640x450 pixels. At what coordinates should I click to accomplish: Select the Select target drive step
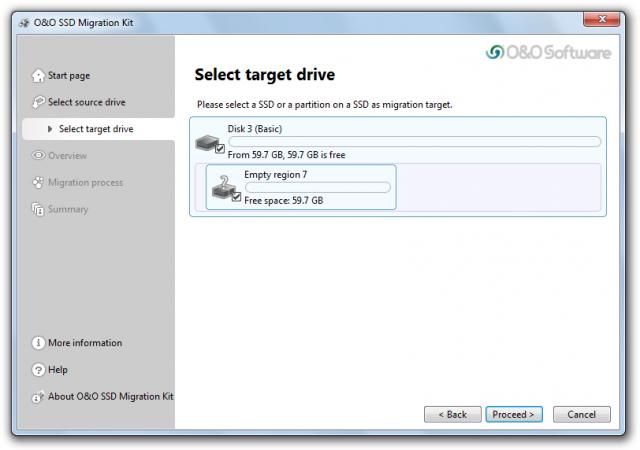[96, 129]
